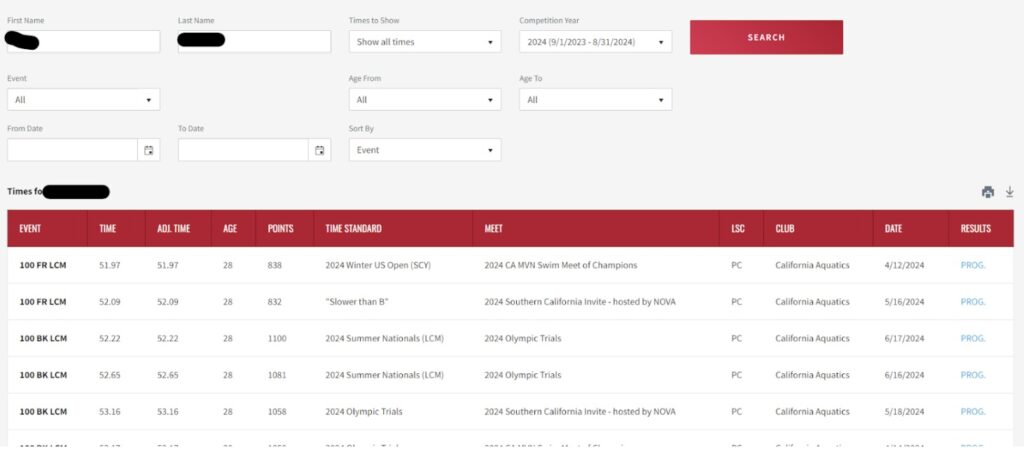Click into the Last Name field

click(x=254, y=42)
